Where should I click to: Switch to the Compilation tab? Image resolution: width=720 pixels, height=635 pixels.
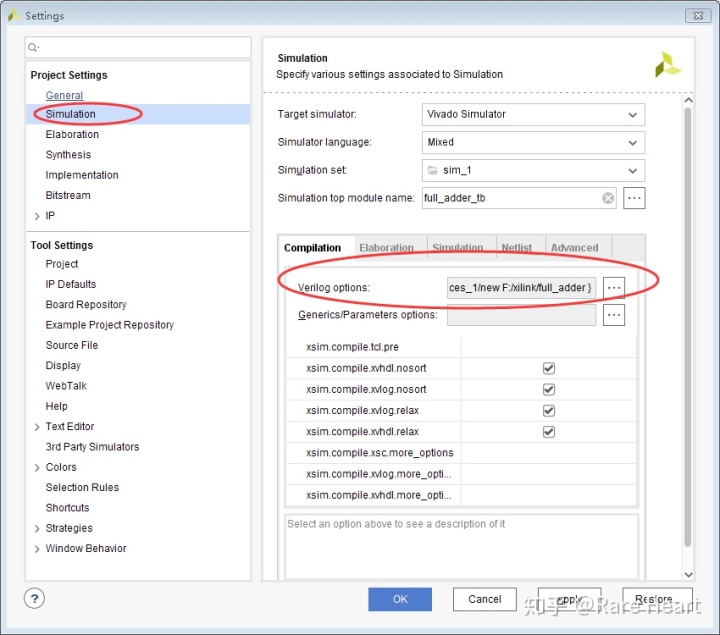pyautogui.click(x=312, y=248)
